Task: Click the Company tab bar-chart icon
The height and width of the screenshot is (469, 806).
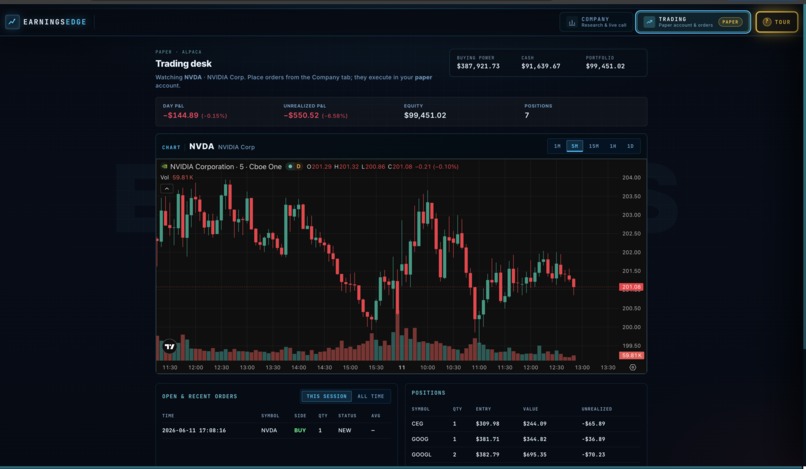Action: [572, 22]
